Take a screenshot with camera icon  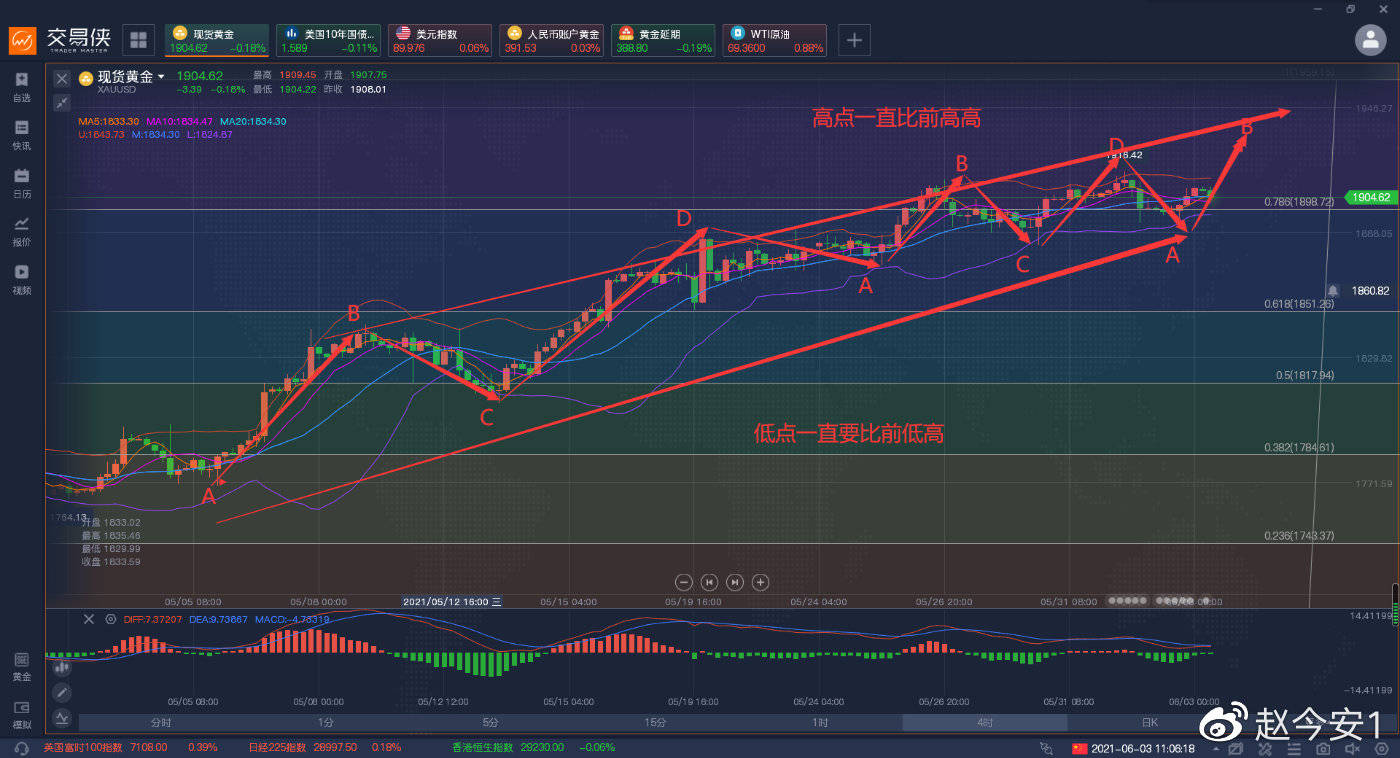[x=1322, y=748]
